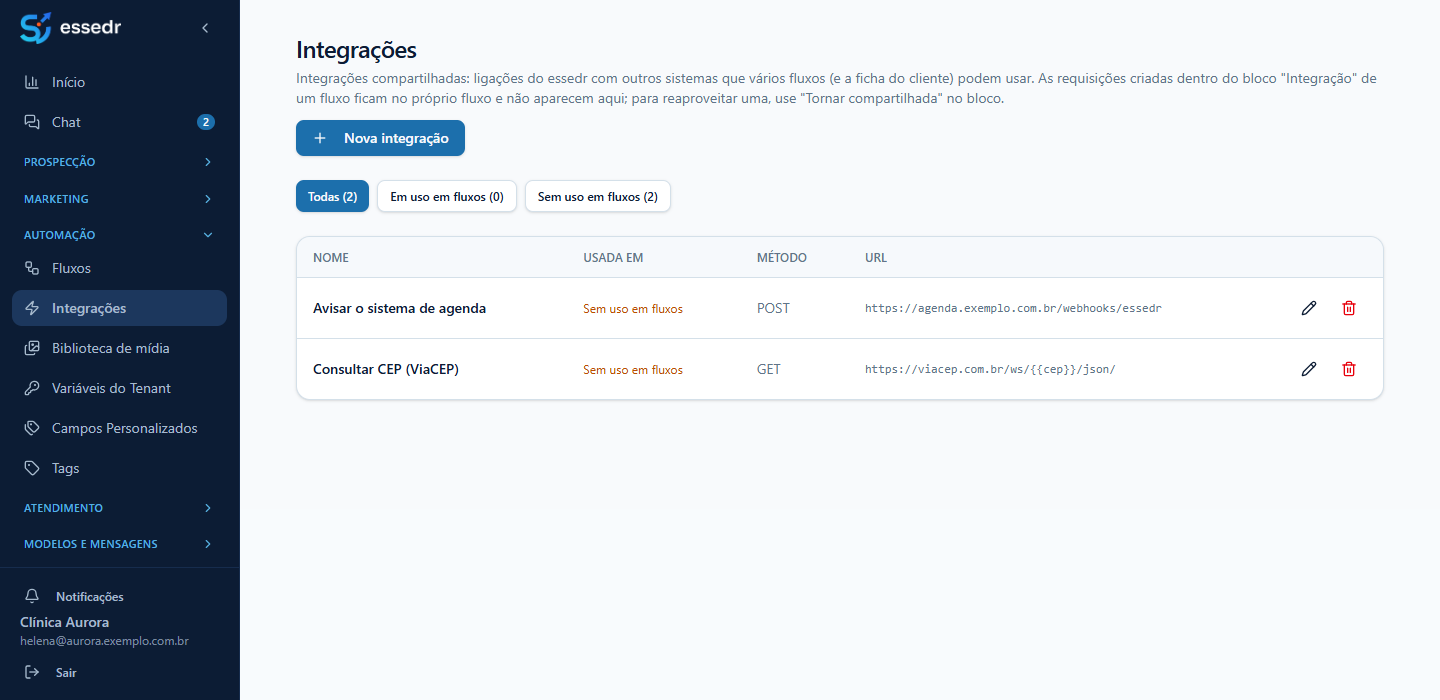Click the Fluxos workflow icon
Image resolution: width=1440 pixels, height=700 pixels.
pos(32,268)
